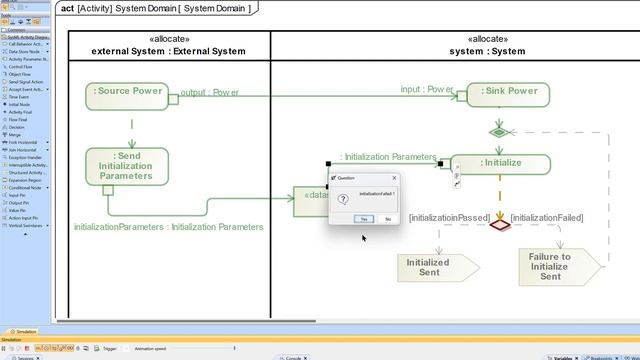Collapse the Common palette group
Screen dimensions: 640x360
click(24, 30)
